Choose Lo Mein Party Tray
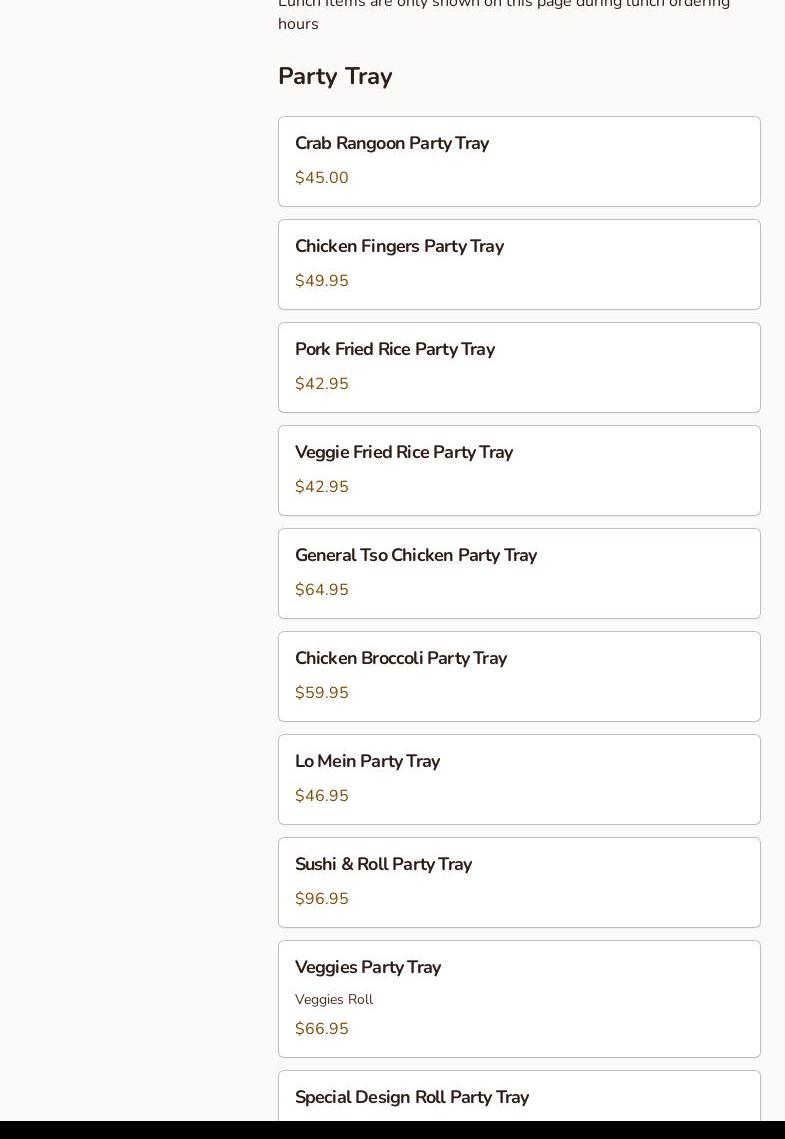Image resolution: width=785 pixels, height=1139 pixels. pyautogui.click(x=367, y=762)
